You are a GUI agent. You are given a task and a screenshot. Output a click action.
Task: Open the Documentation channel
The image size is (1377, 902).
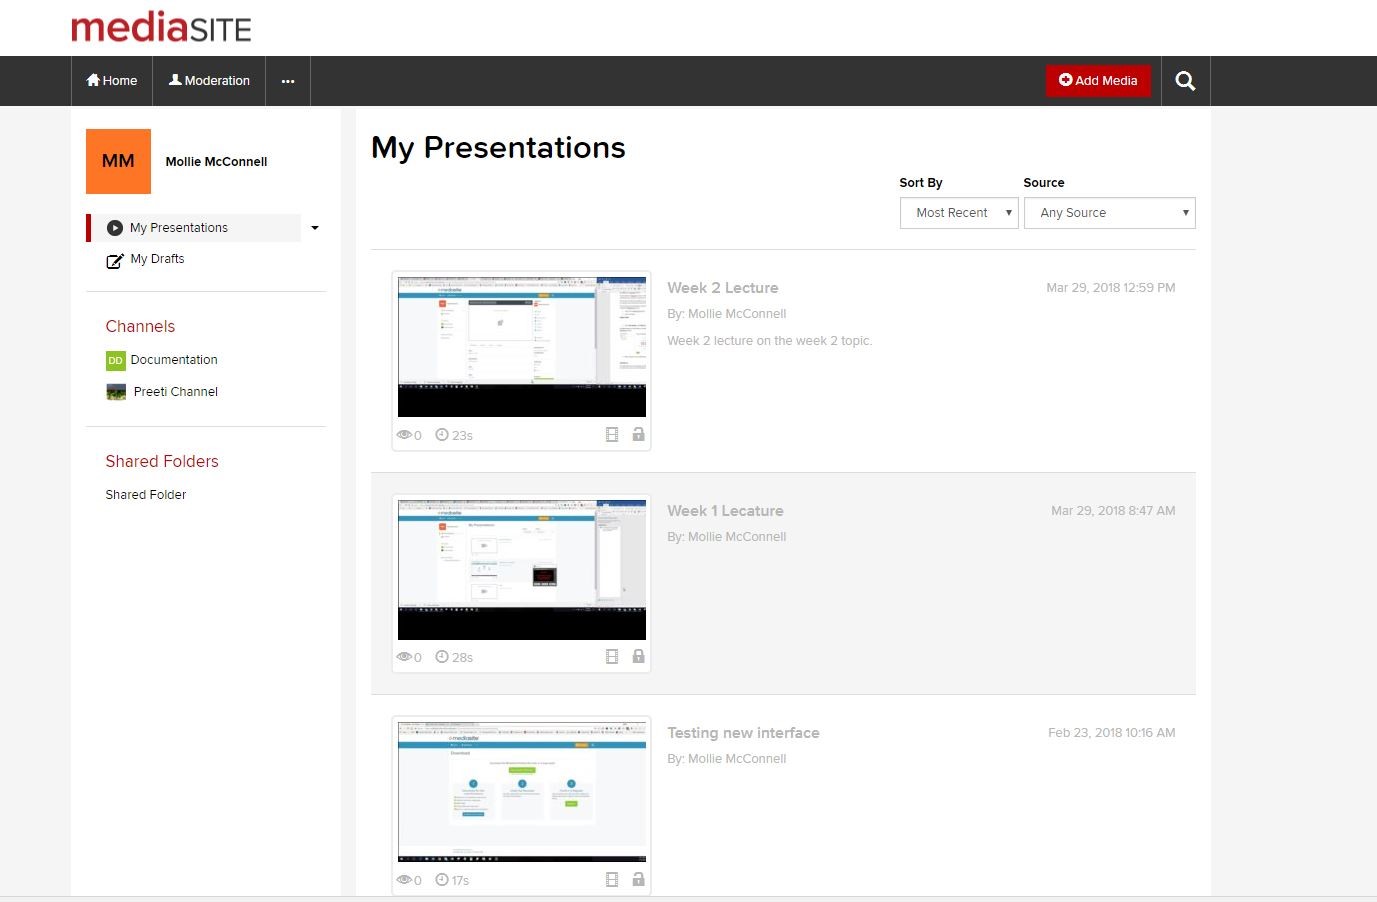pos(174,359)
